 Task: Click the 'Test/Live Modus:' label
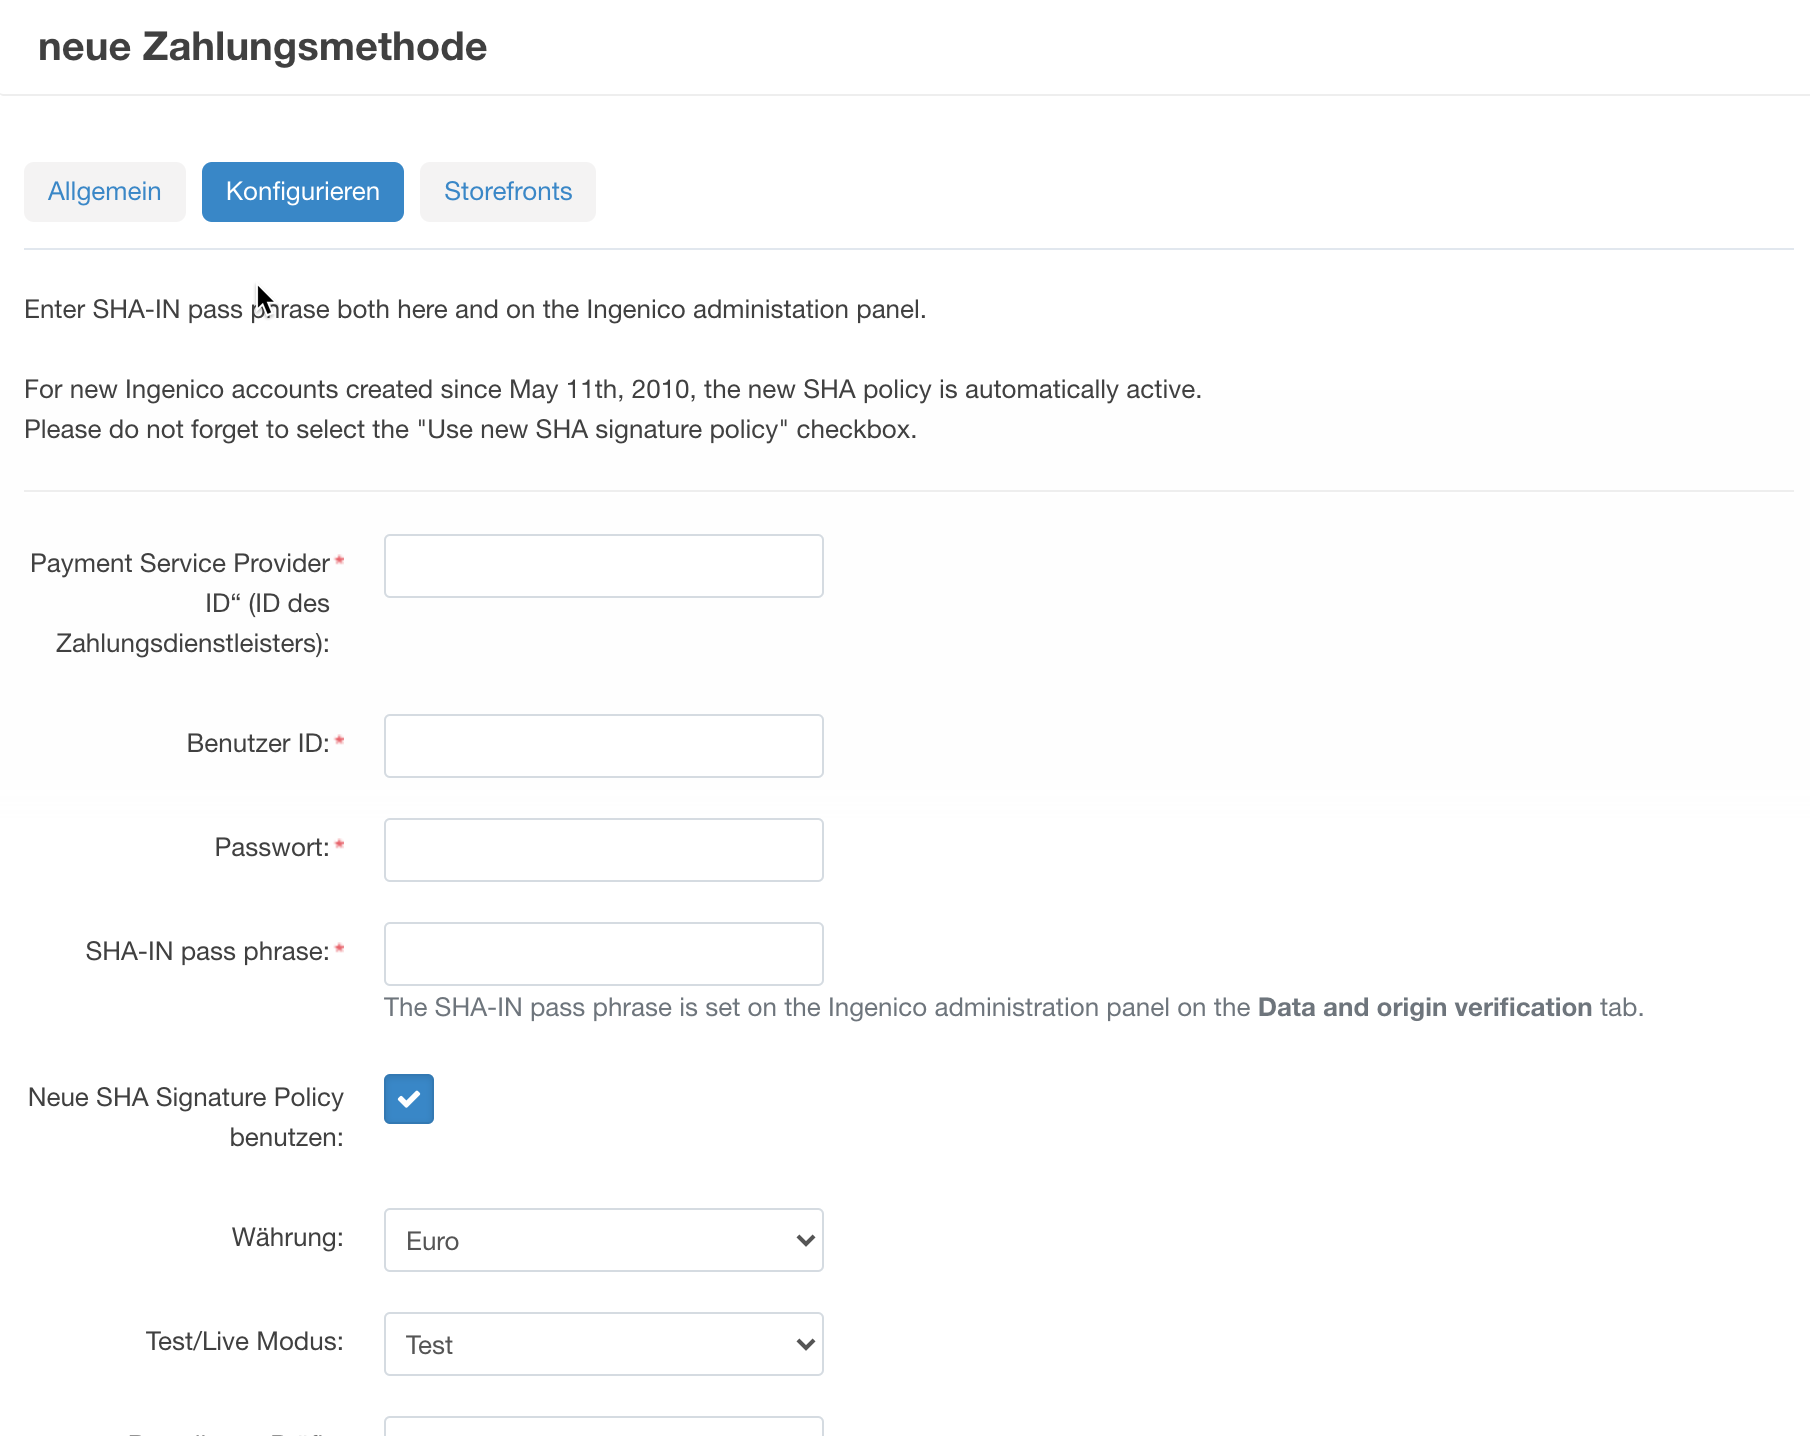pyautogui.click(x=244, y=1341)
